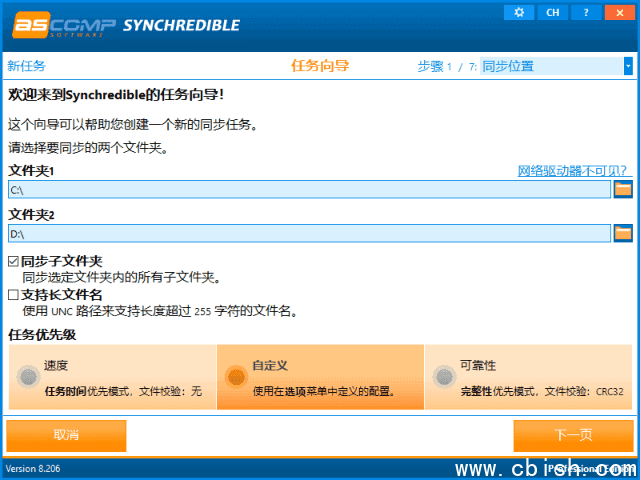Enable the 支持长文件名 checkbox
The width and height of the screenshot is (640, 480).
pyautogui.click(x=14, y=295)
